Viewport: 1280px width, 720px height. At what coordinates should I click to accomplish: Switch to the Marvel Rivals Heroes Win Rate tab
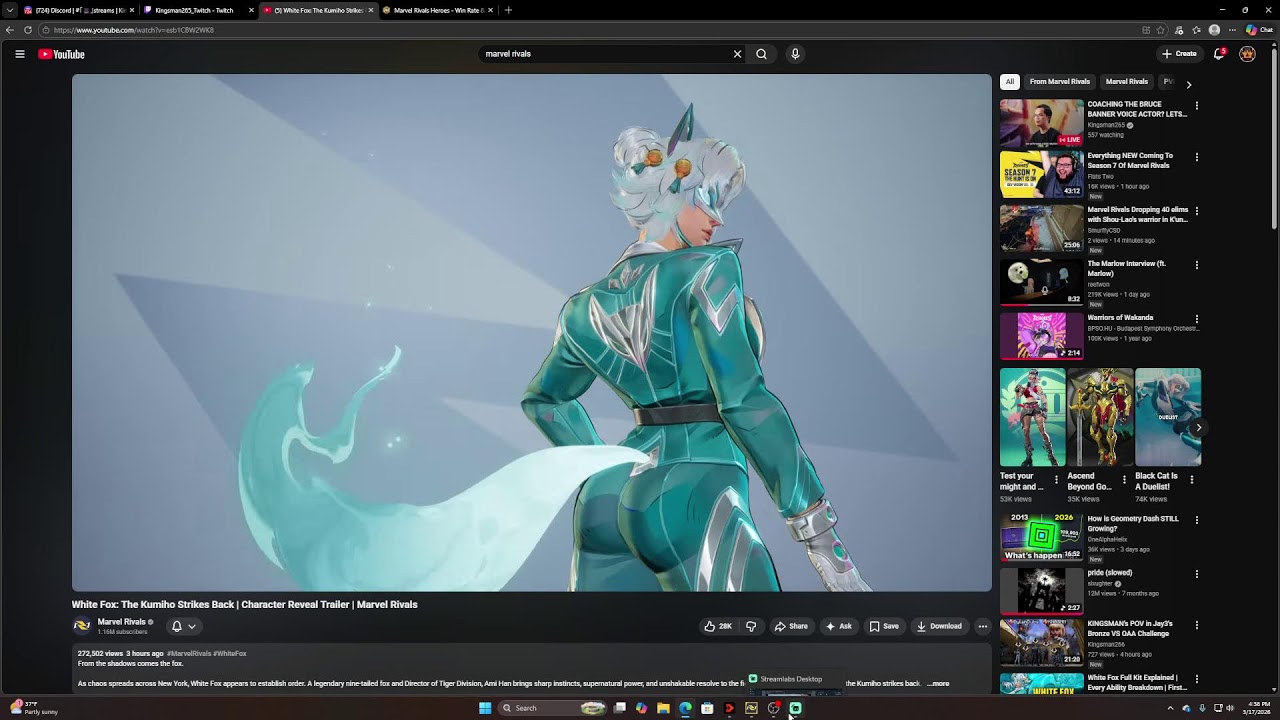[438, 10]
